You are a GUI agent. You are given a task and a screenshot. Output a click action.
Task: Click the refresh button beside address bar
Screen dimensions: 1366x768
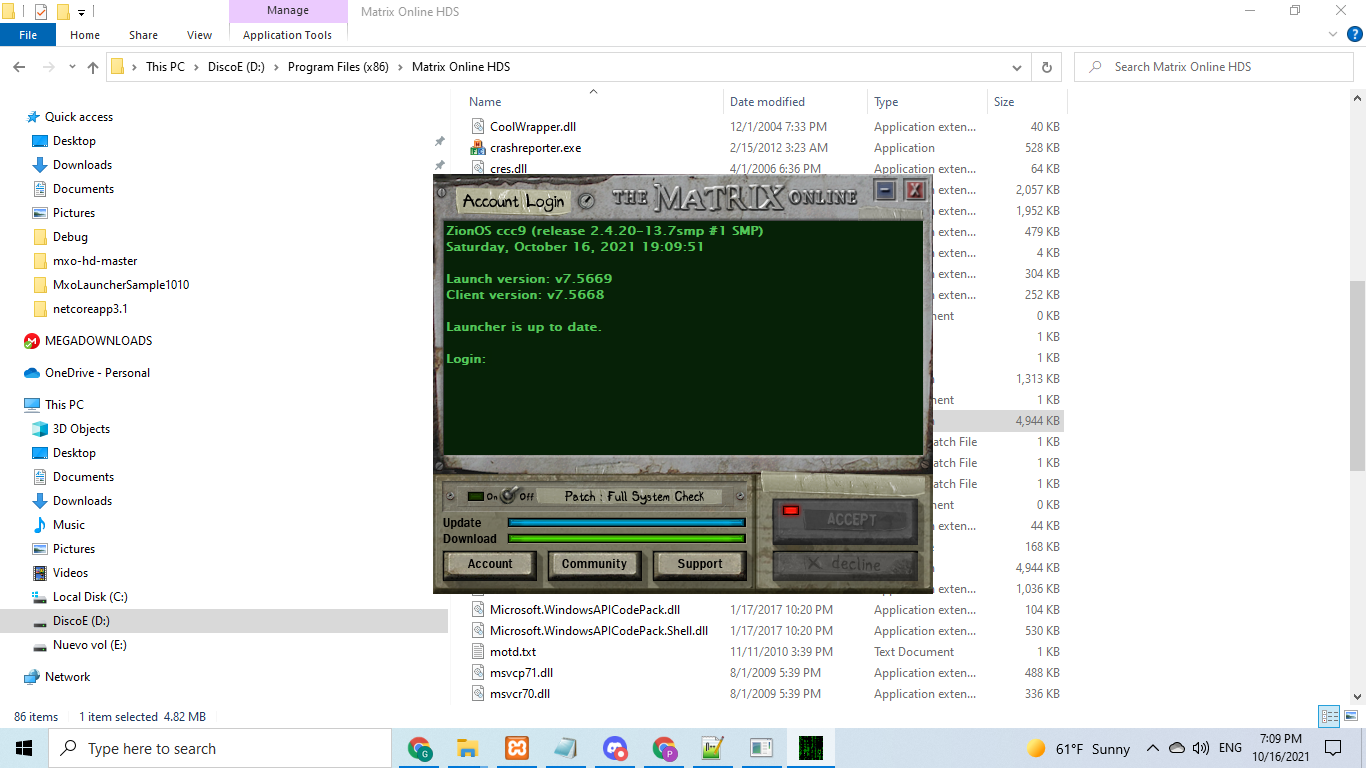tap(1046, 67)
